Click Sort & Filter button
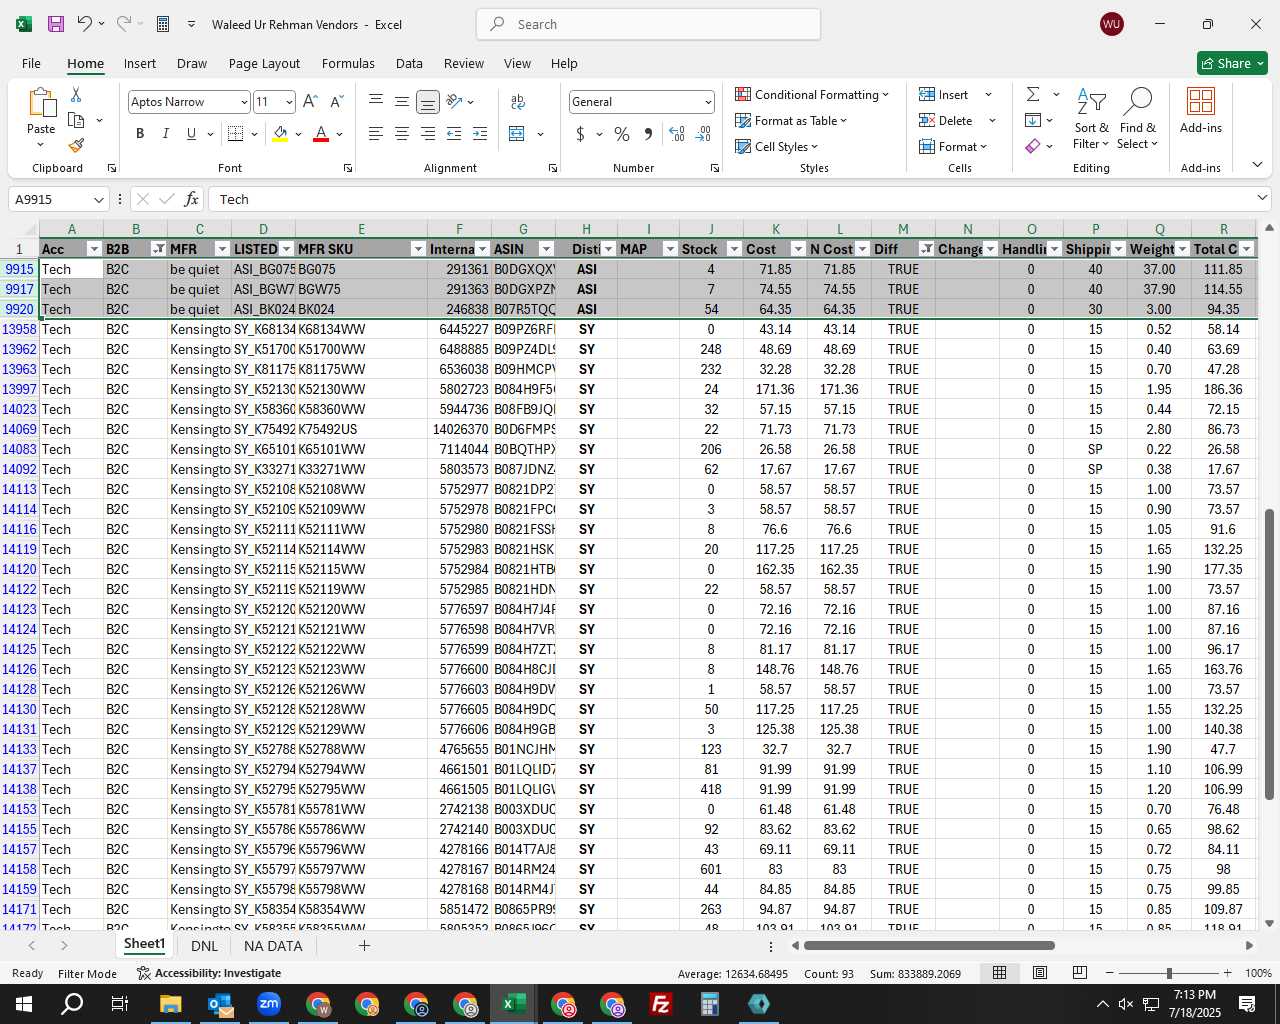This screenshot has height=1024, width=1280. coord(1091,118)
